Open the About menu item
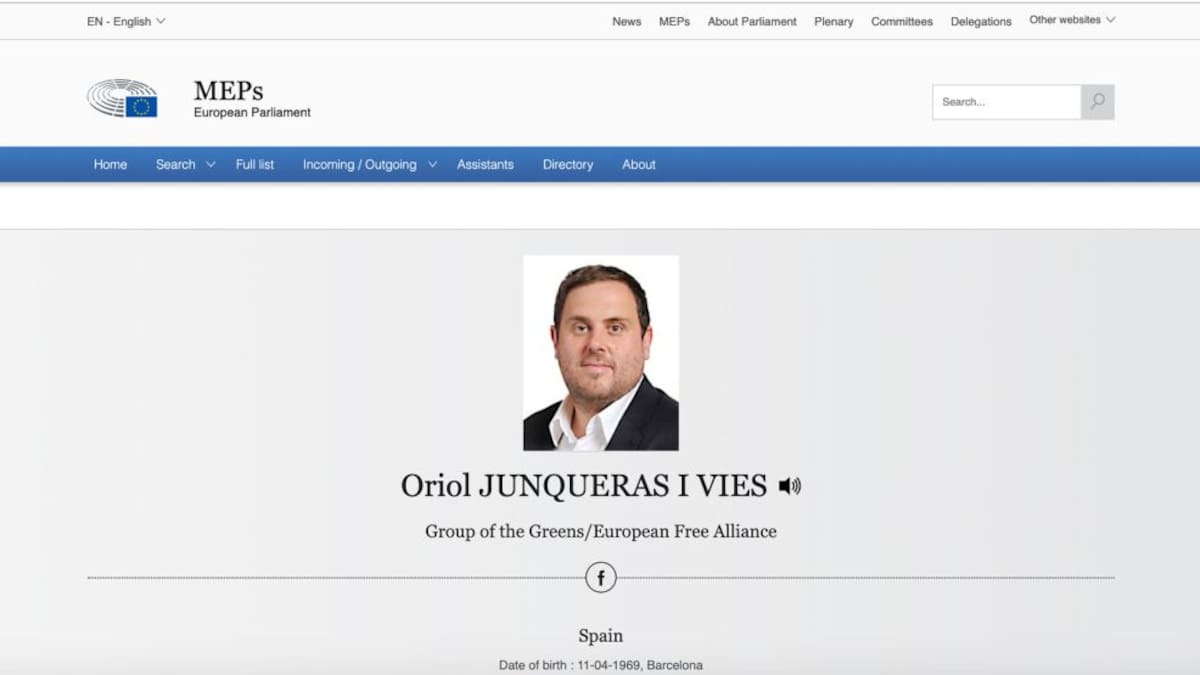 639,165
